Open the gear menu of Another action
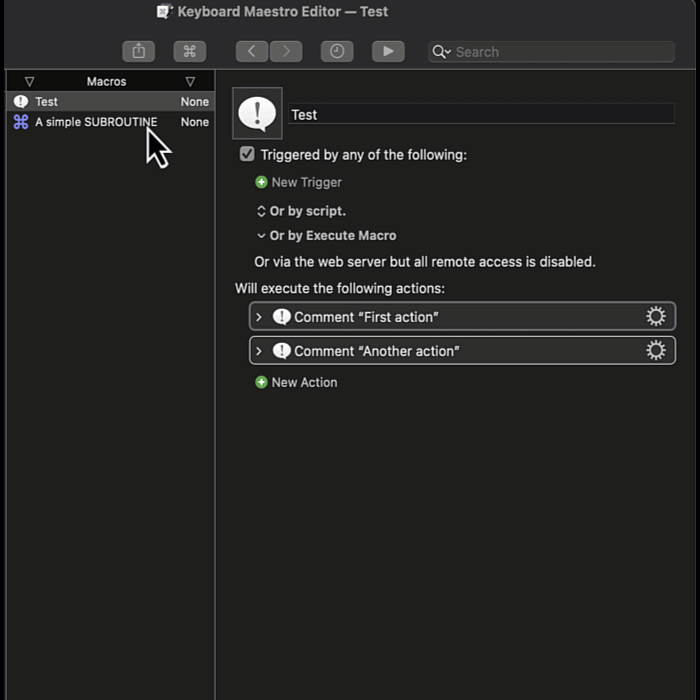Viewport: 700px width, 700px height. pos(656,350)
